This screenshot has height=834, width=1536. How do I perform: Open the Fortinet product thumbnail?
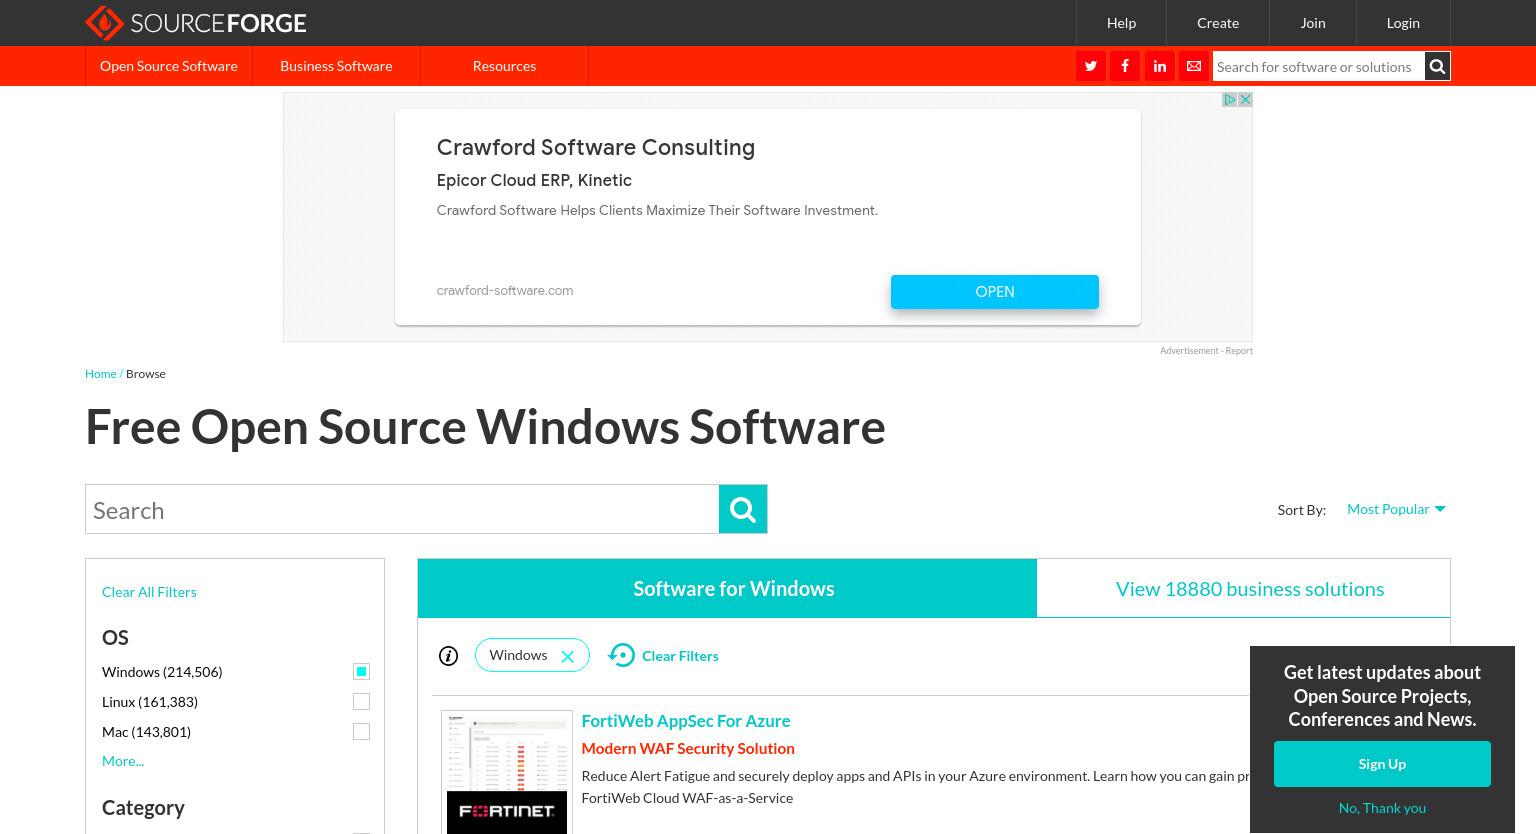(x=507, y=772)
